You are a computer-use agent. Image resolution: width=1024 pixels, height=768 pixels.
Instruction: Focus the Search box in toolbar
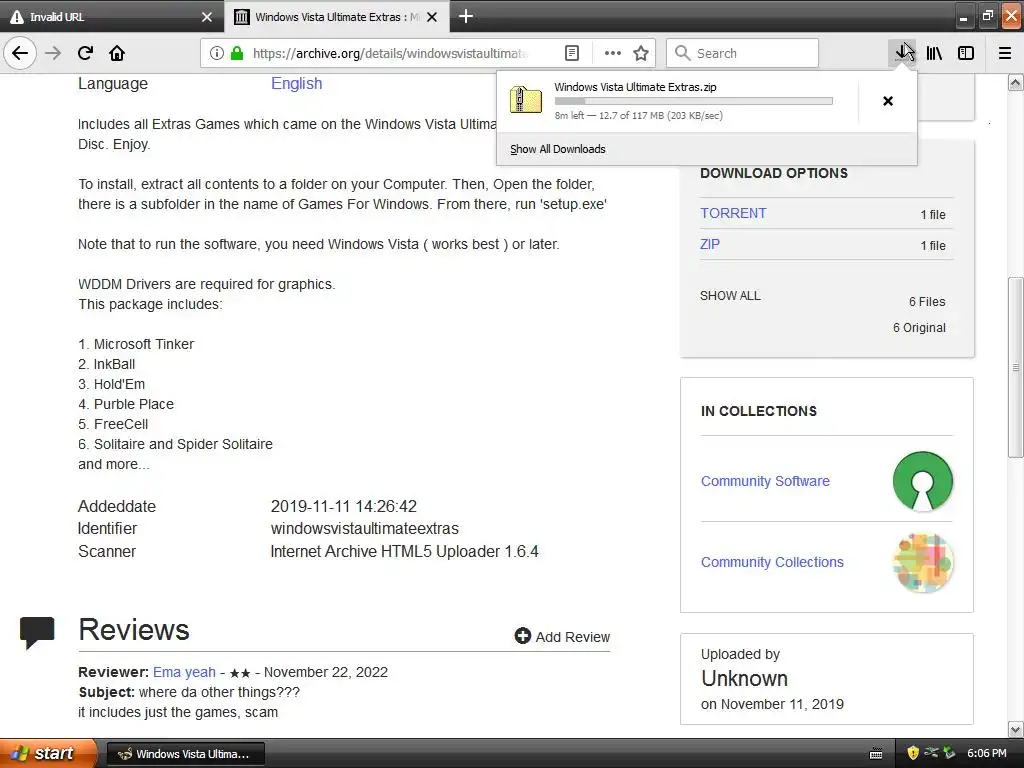tap(743, 53)
